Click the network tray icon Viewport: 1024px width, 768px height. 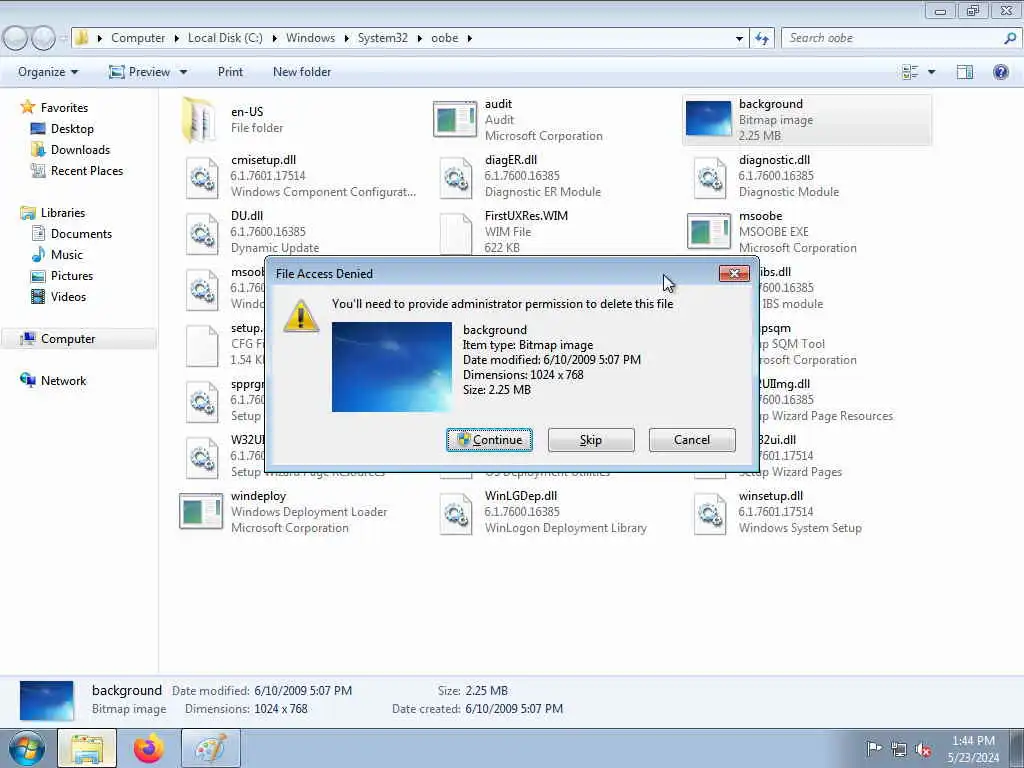(x=899, y=749)
